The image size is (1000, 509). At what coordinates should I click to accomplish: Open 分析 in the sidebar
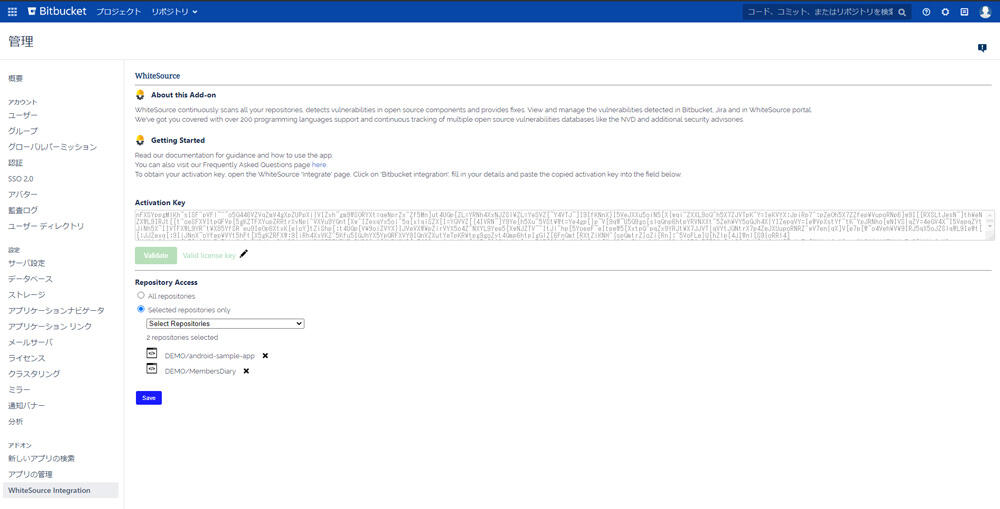pos(15,422)
